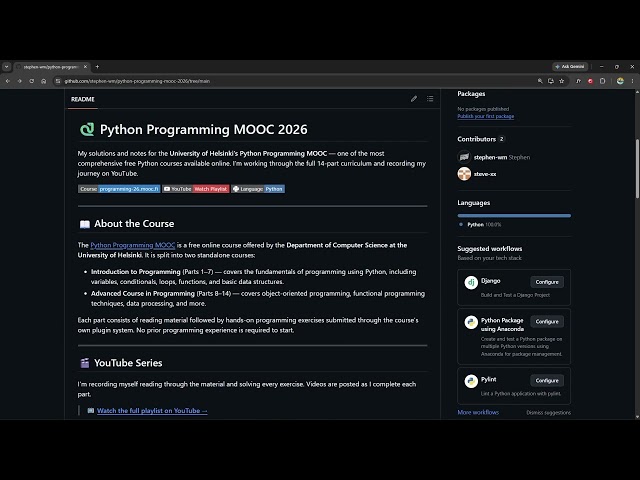Click 'Suggested workflows' heading text
Image resolution: width=640 pixels, height=480 pixels.
pos(489,249)
